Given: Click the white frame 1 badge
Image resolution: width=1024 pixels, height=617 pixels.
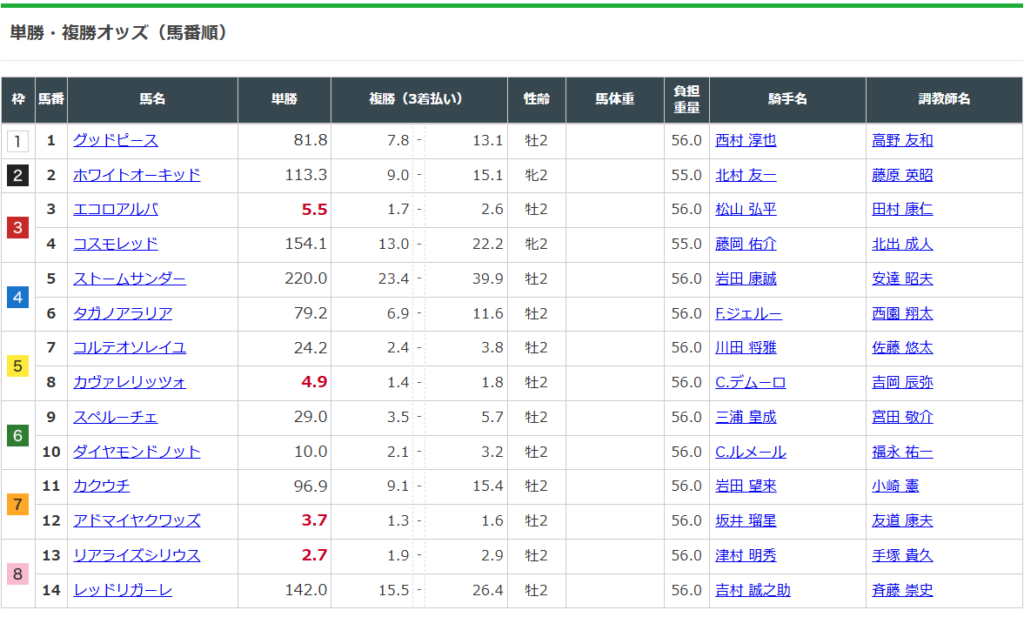Looking at the screenshot, I should 18,141.
